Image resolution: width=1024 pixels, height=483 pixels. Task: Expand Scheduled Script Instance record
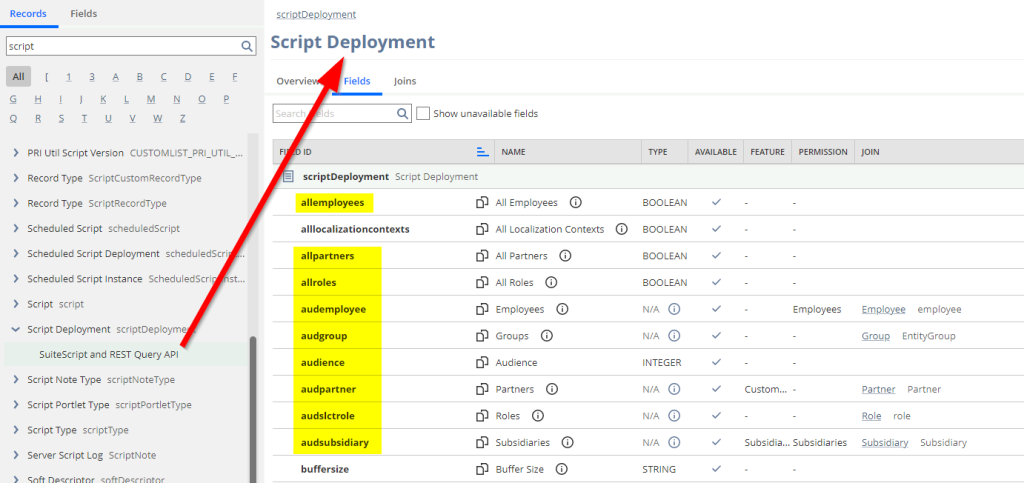16,279
